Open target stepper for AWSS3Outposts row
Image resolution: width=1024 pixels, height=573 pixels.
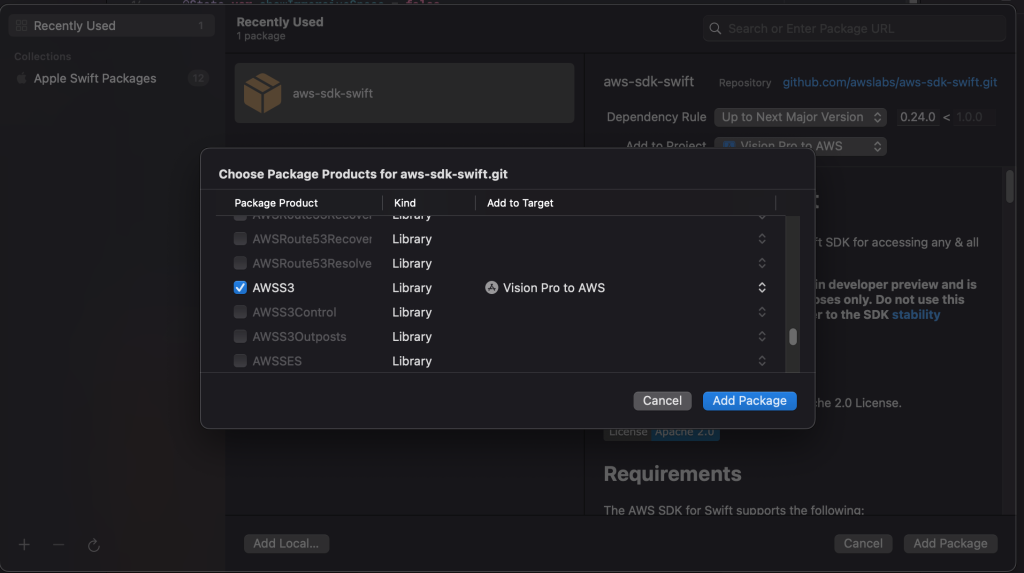coord(761,336)
